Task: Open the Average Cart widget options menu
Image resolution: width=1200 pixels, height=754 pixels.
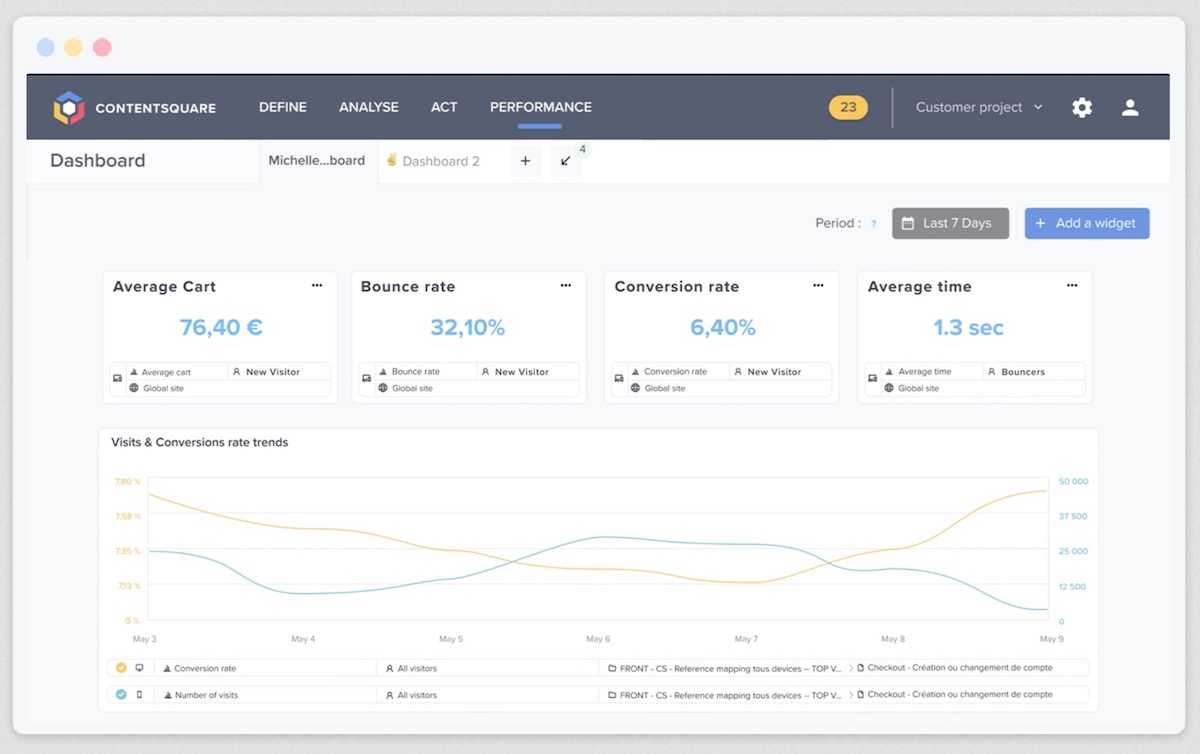Action: [x=317, y=285]
